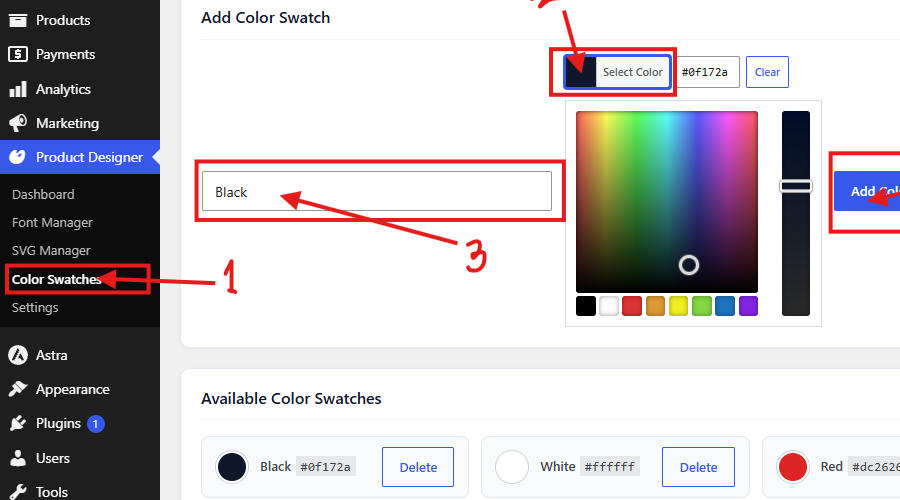Open the Plugins plug icon

18,424
